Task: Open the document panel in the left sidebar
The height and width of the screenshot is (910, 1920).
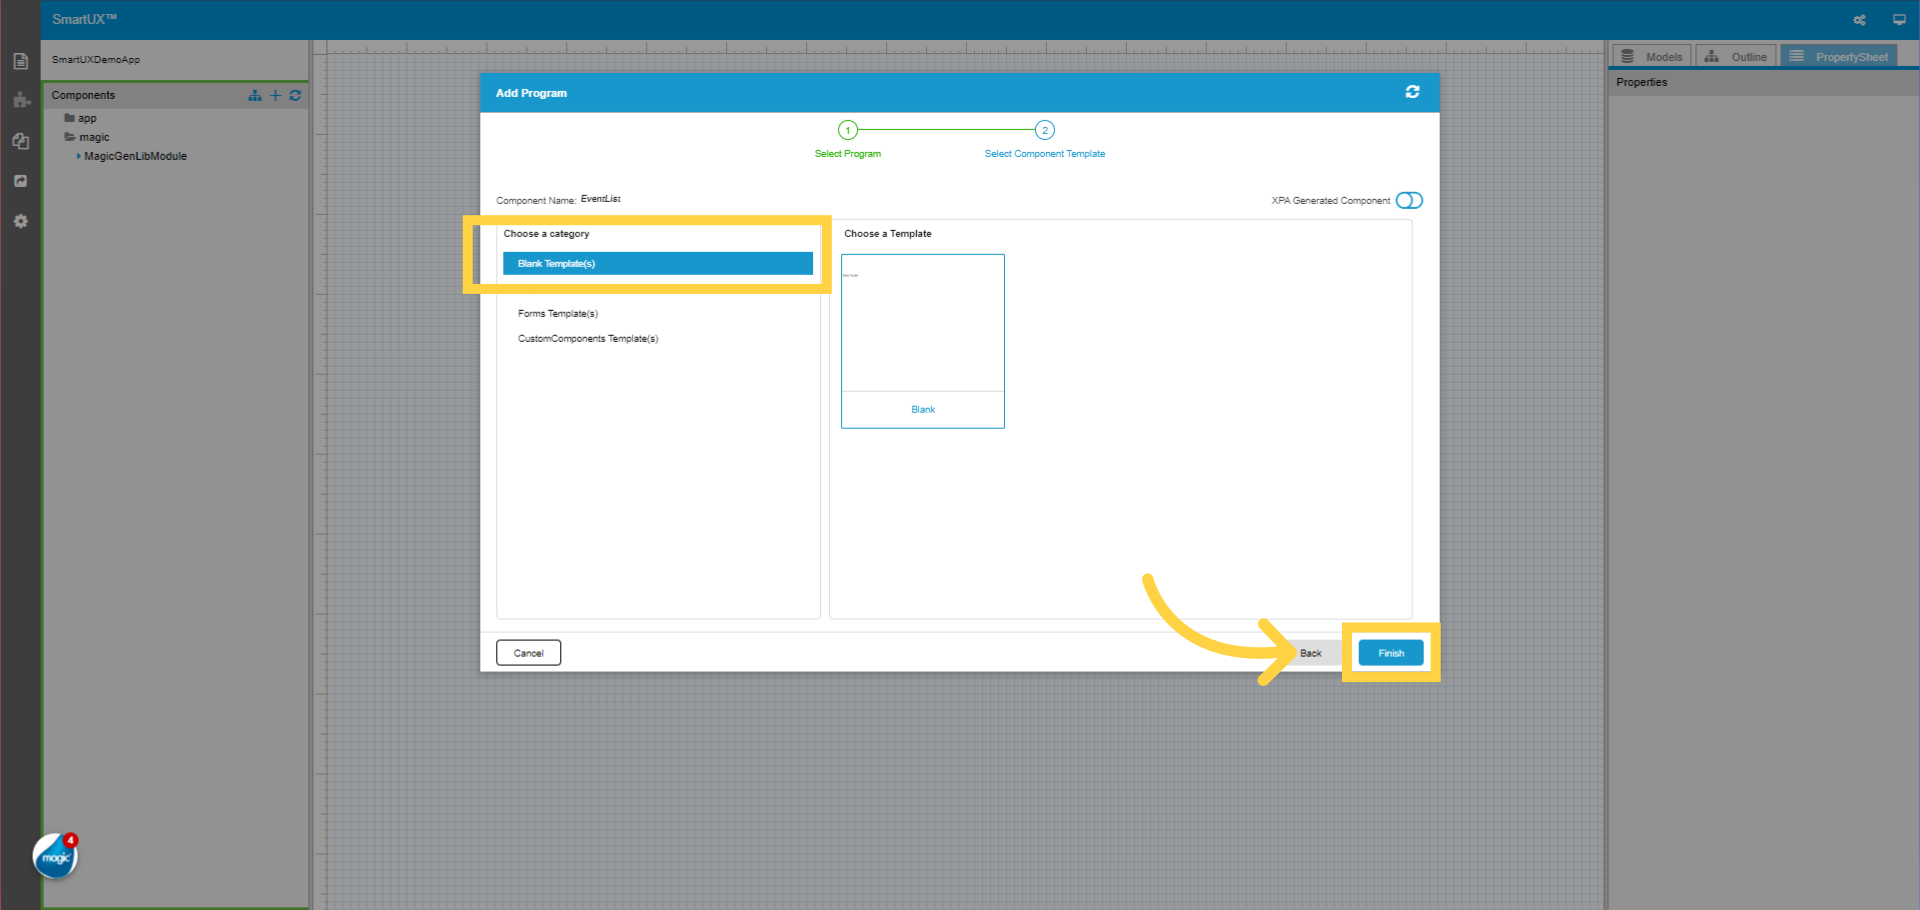Action: [20, 60]
